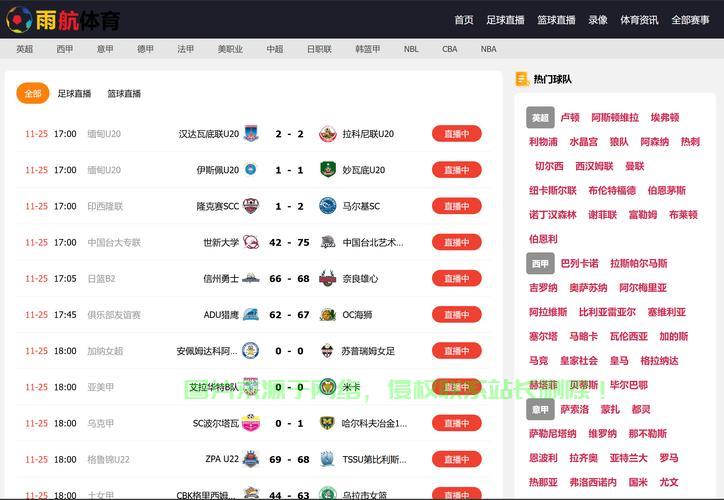
Task: Click the 哈尔科夫冶金 team badge
Action: 327,423
